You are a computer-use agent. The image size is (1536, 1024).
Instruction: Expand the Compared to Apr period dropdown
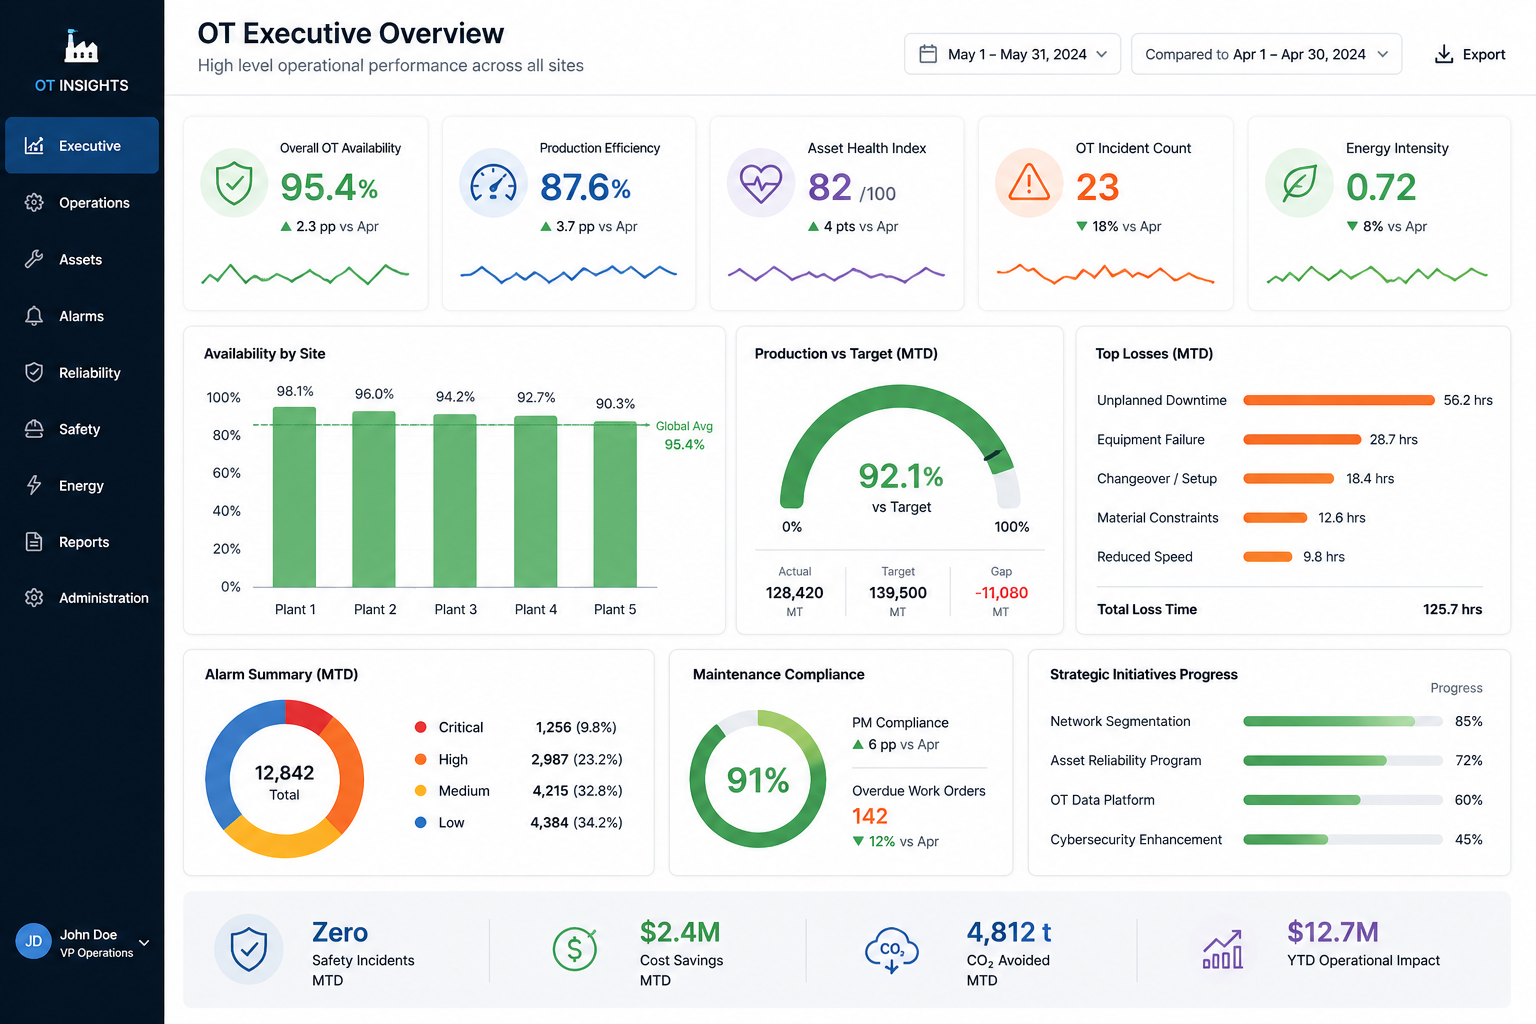pos(1266,54)
